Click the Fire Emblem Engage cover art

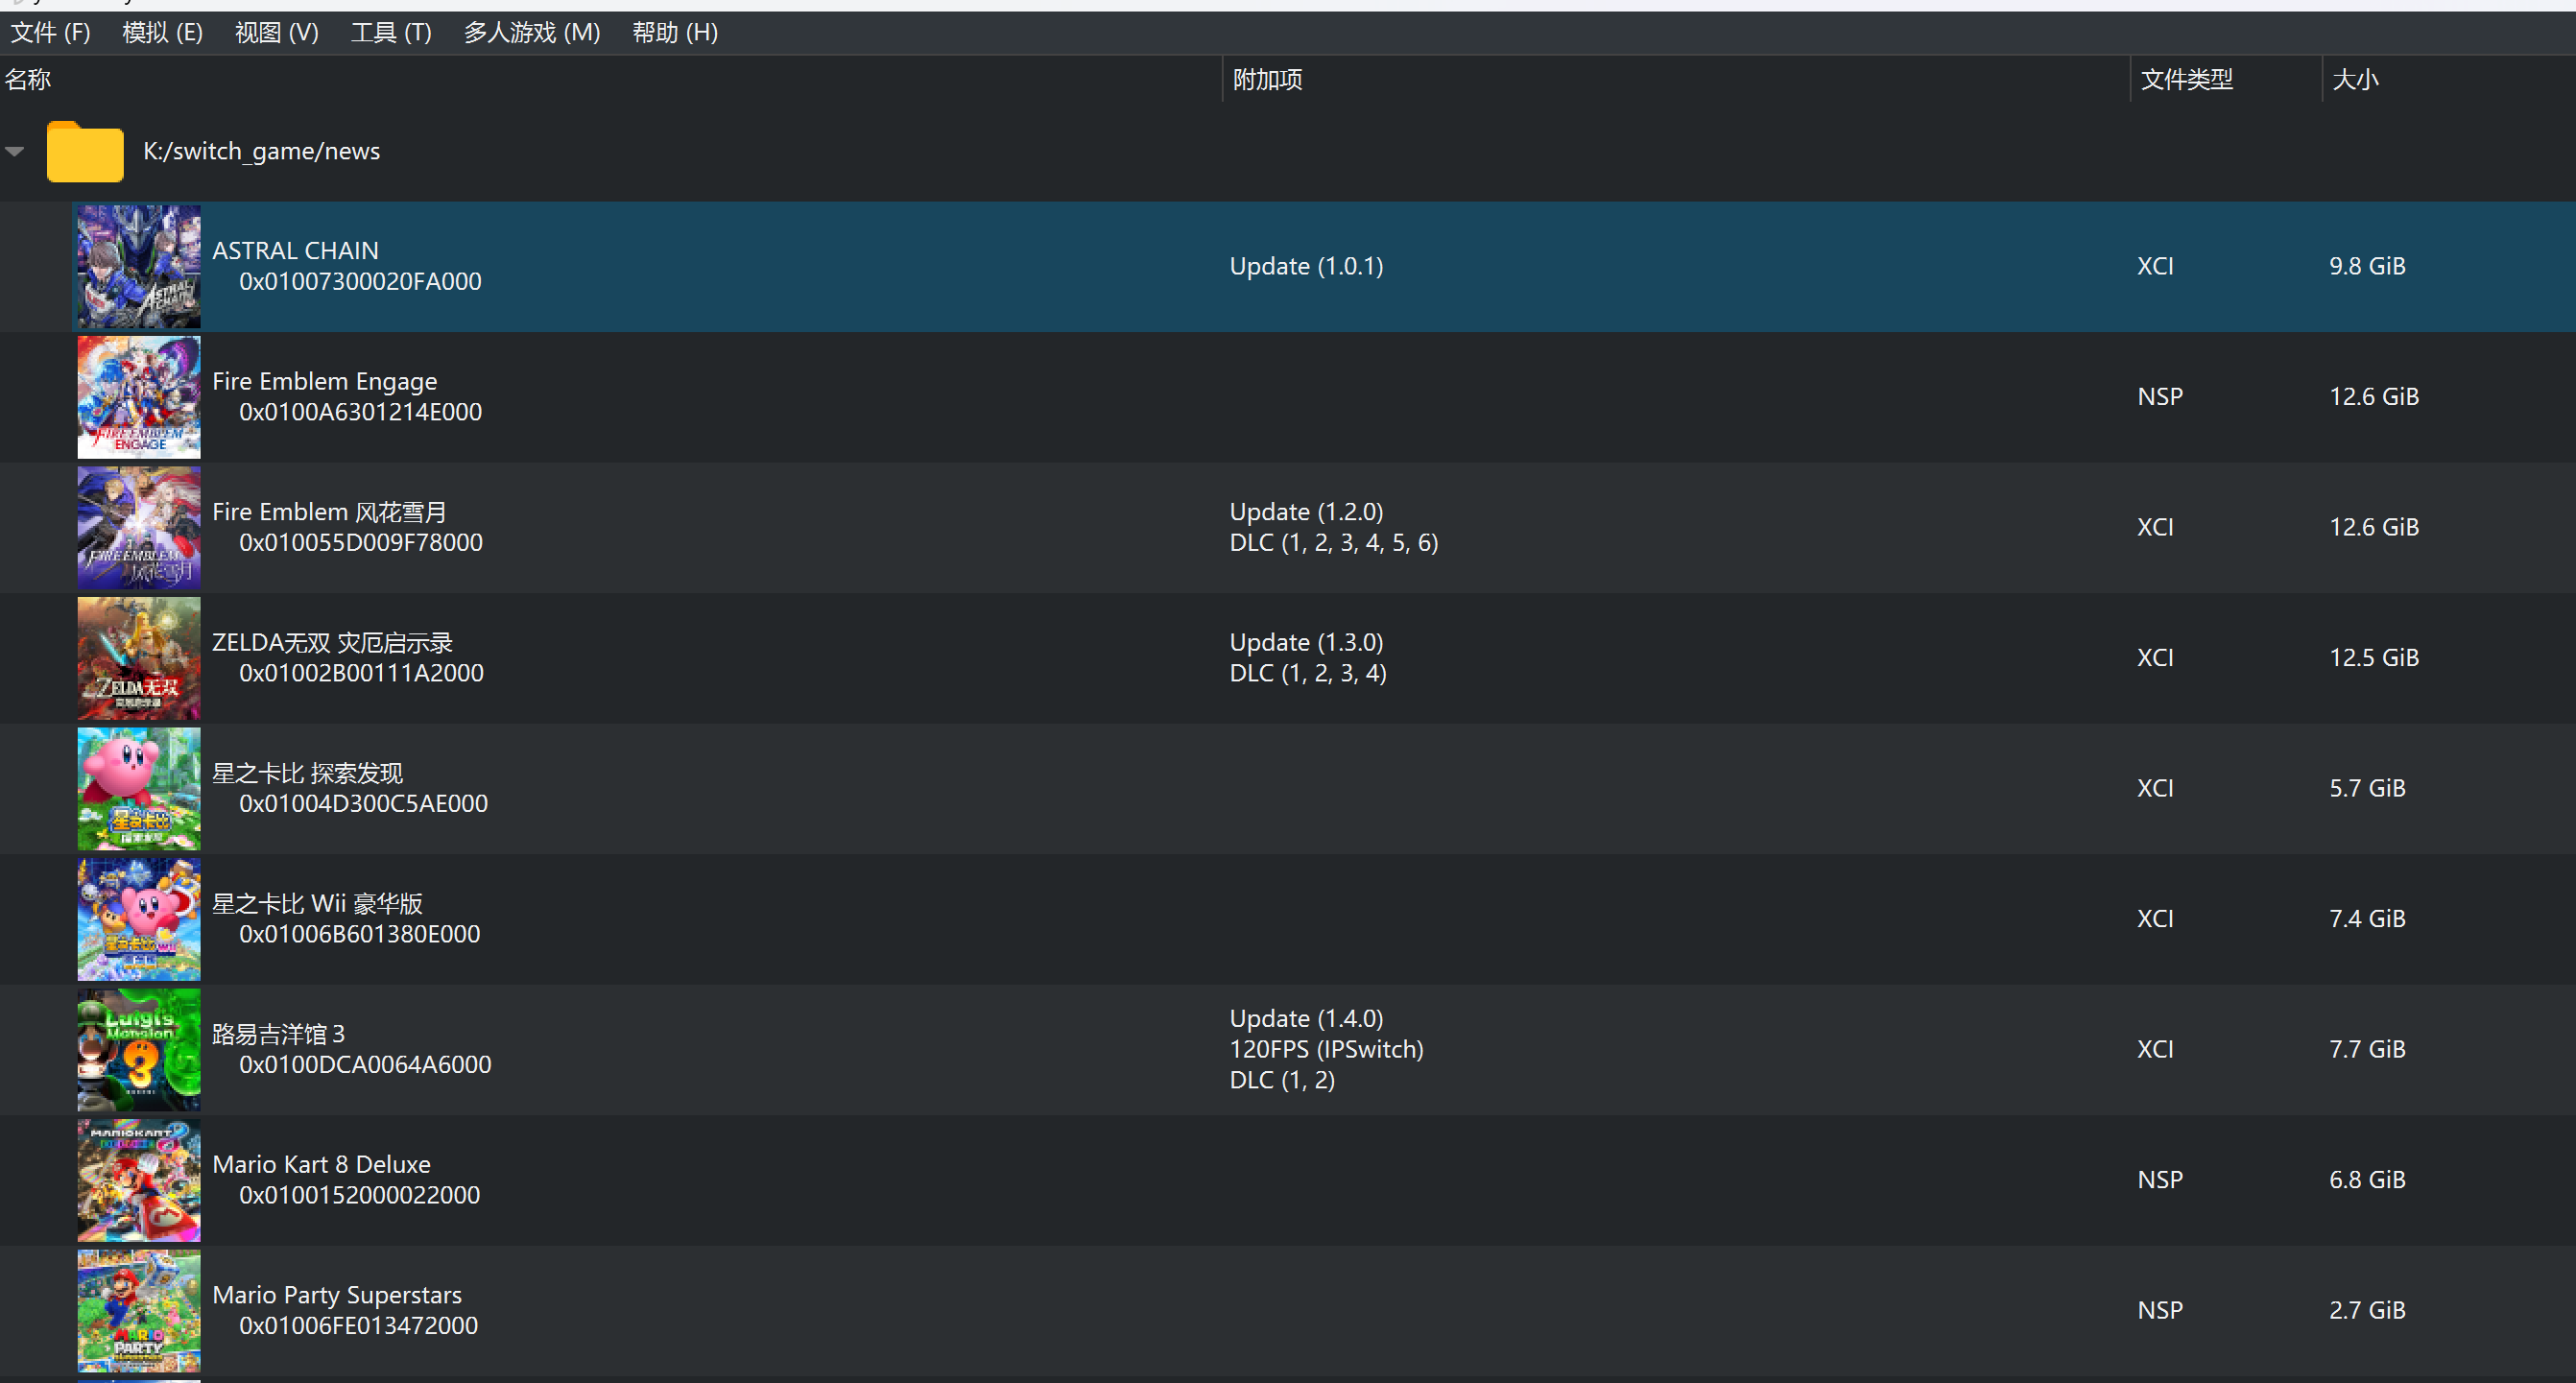[139, 397]
